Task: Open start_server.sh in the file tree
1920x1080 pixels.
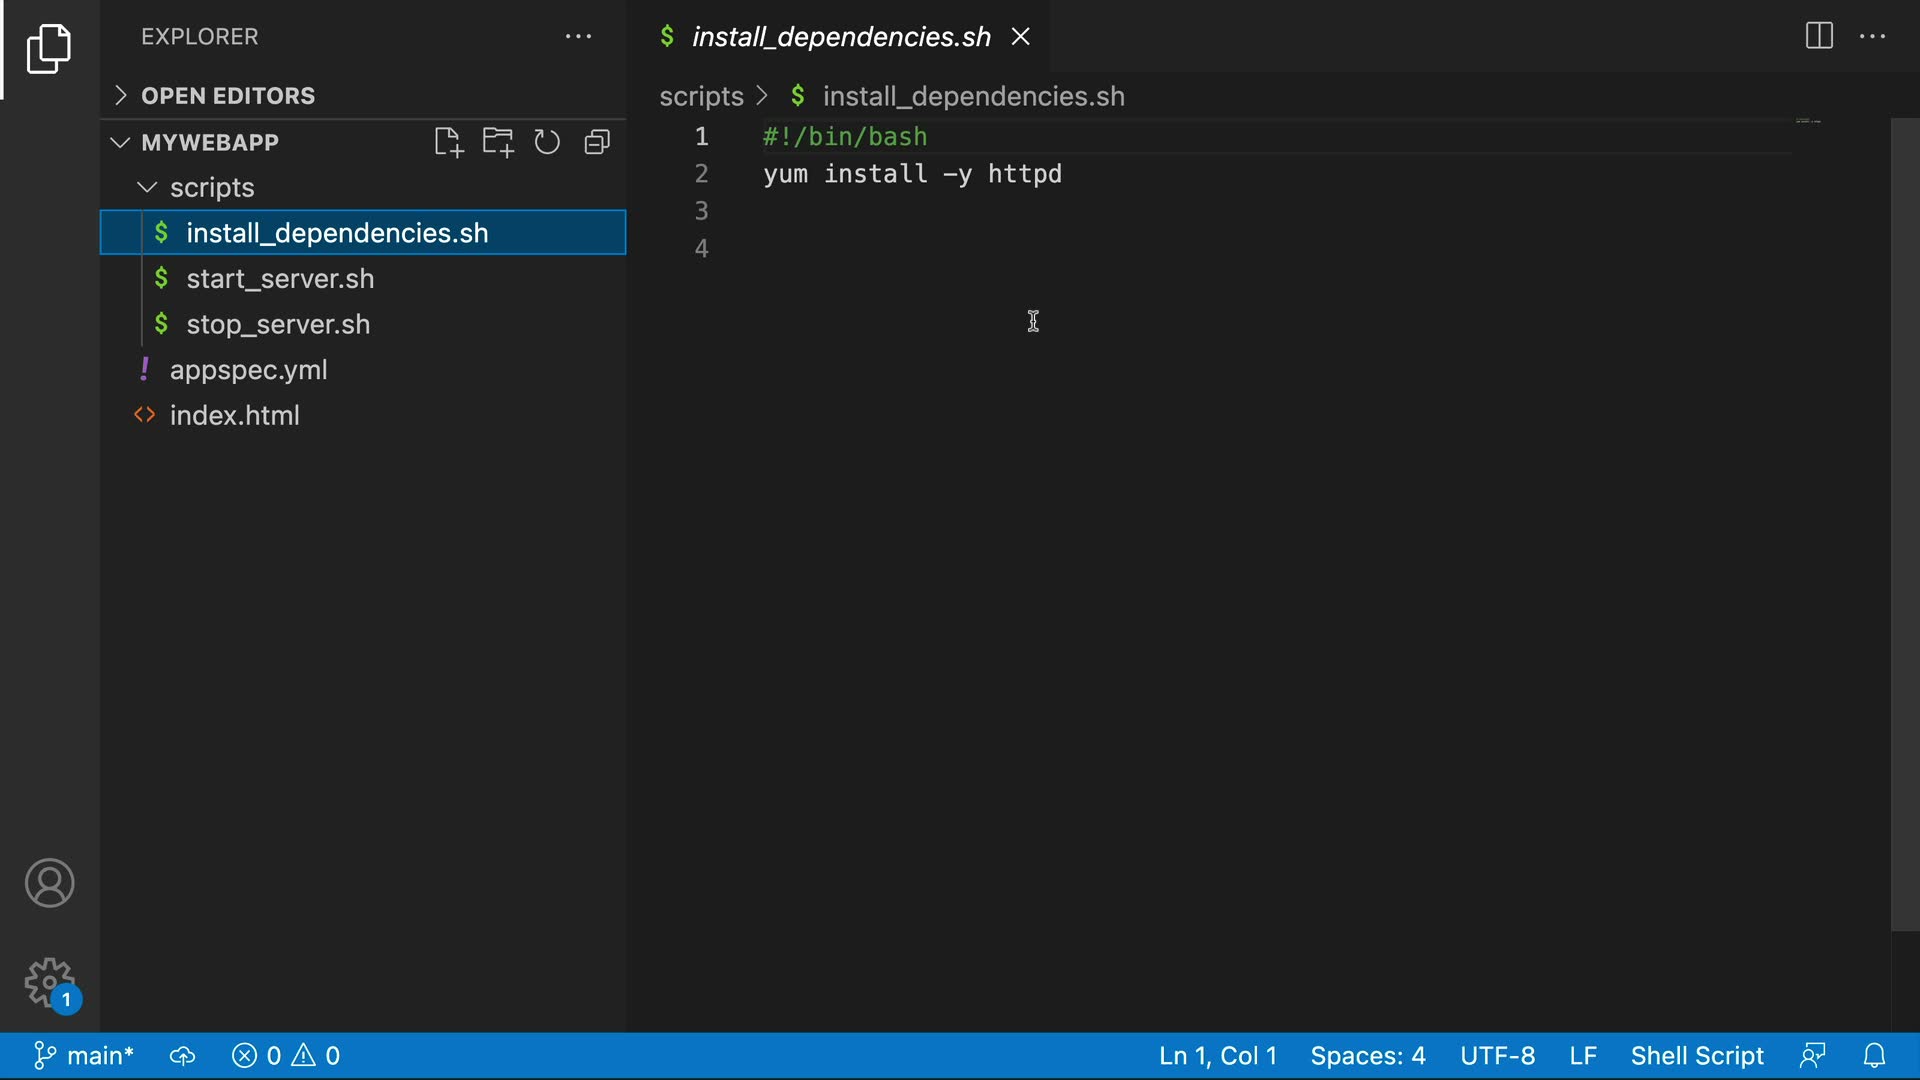Action: click(280, 279)
